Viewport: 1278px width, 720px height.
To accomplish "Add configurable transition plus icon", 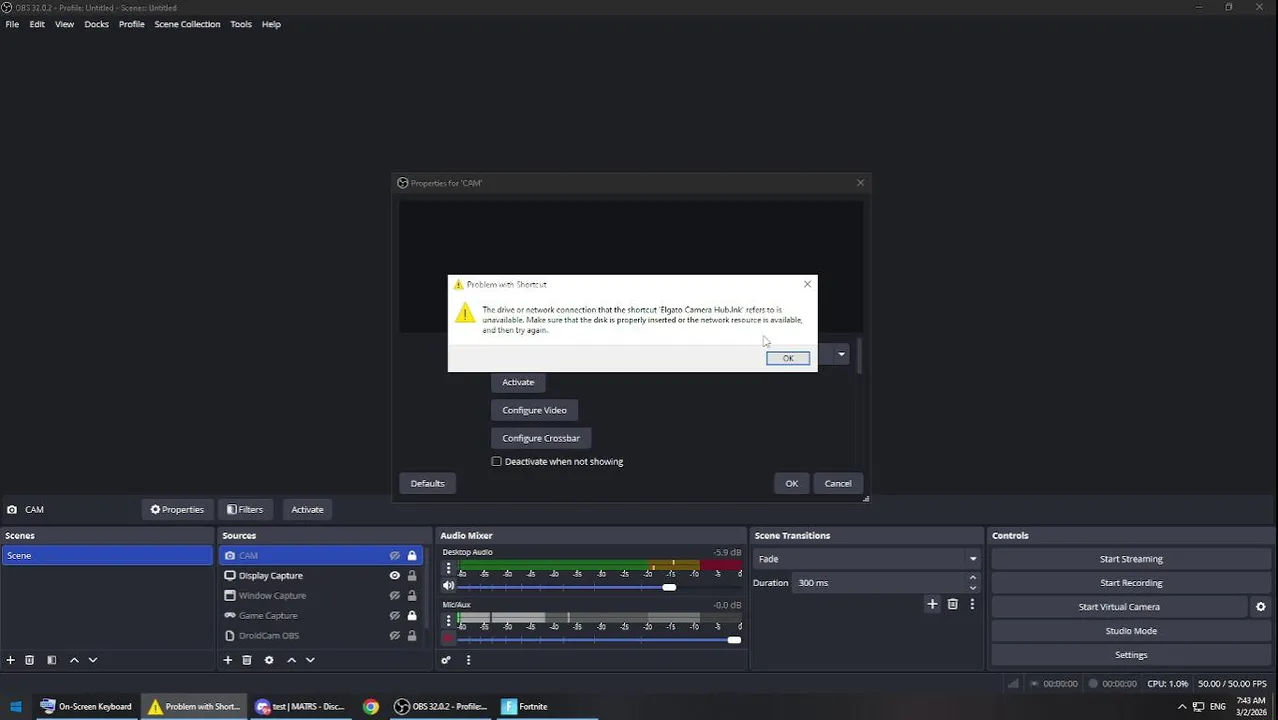I will [932, 604].
